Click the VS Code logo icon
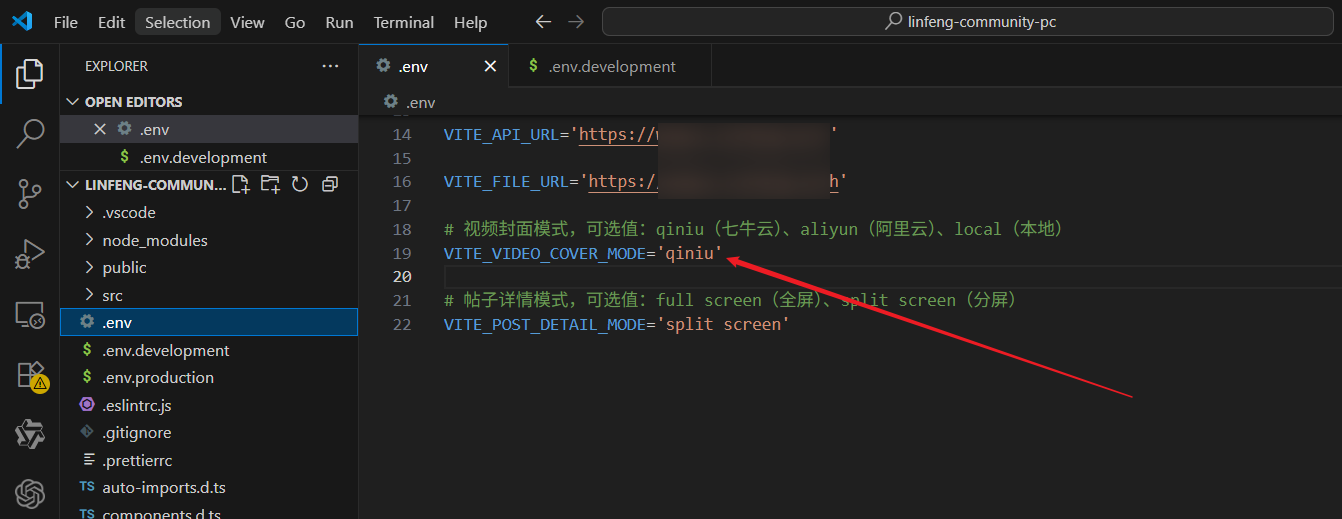This screenshot has height=519, width=1342. click(x=22, y=21)
